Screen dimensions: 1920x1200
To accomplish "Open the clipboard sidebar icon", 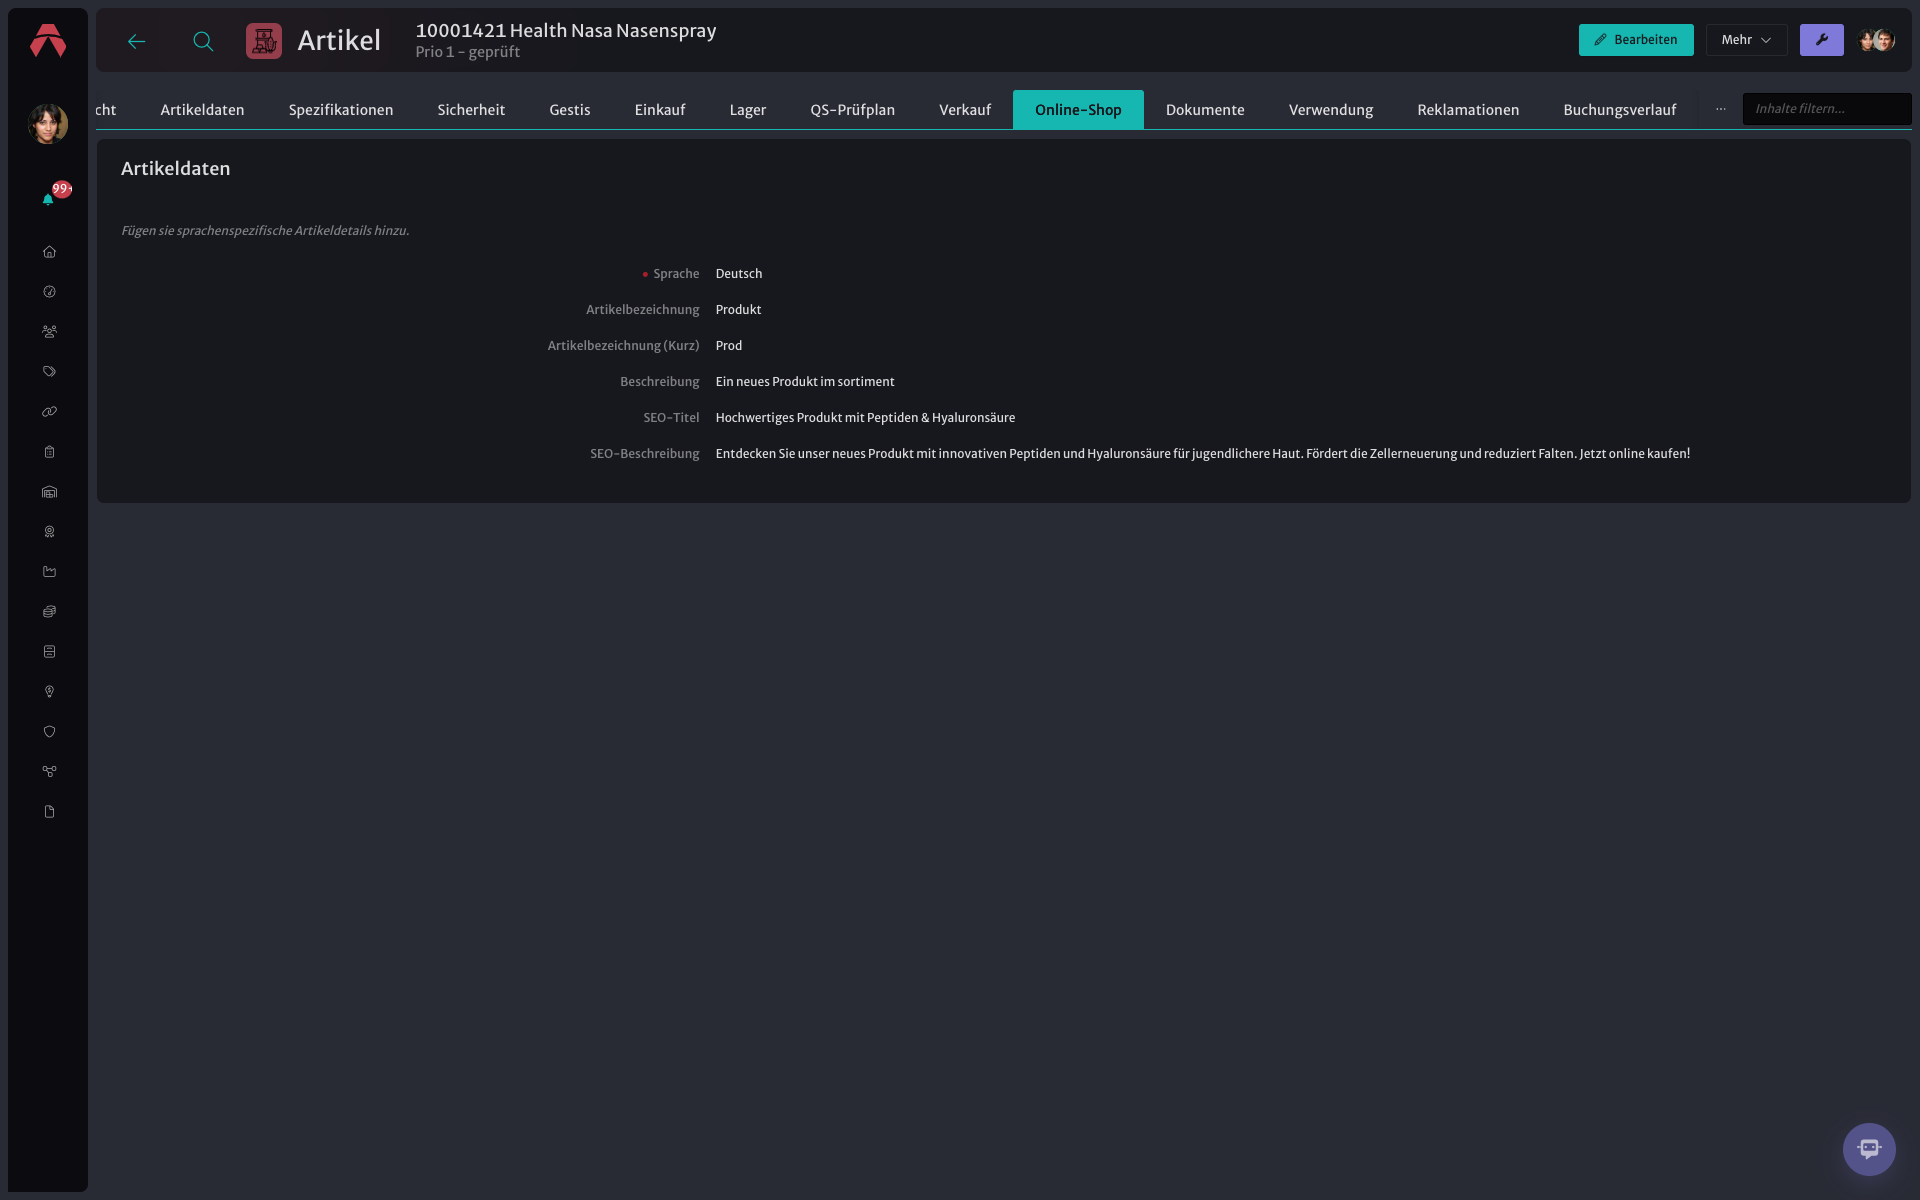I will tap(49, 452).
